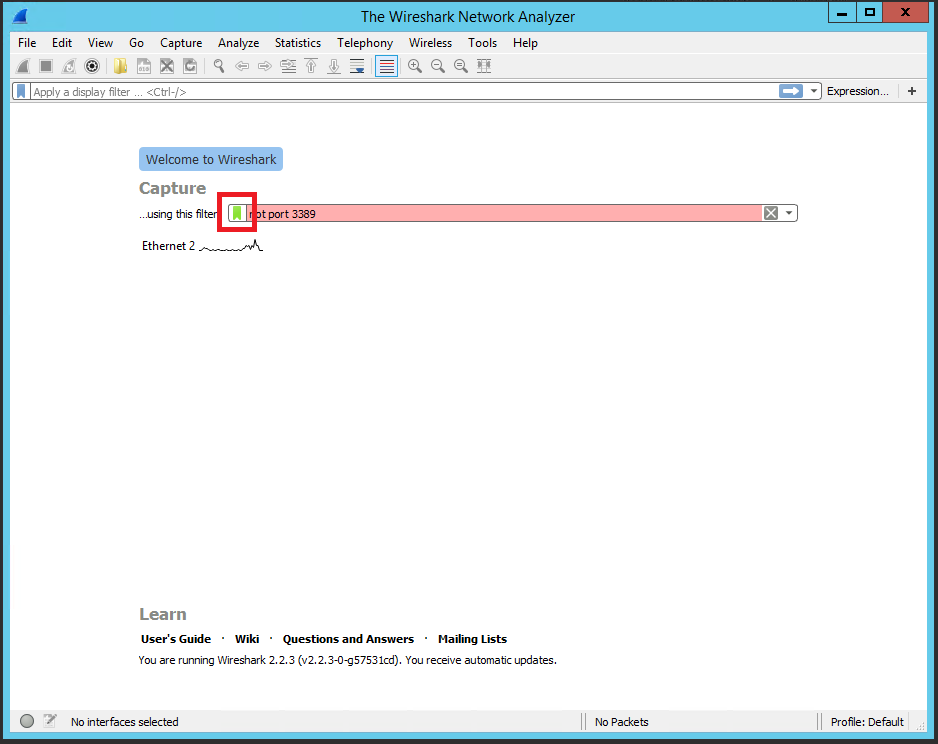
Task: Open a capture file folder icon
Action: [x=120, y=66]
